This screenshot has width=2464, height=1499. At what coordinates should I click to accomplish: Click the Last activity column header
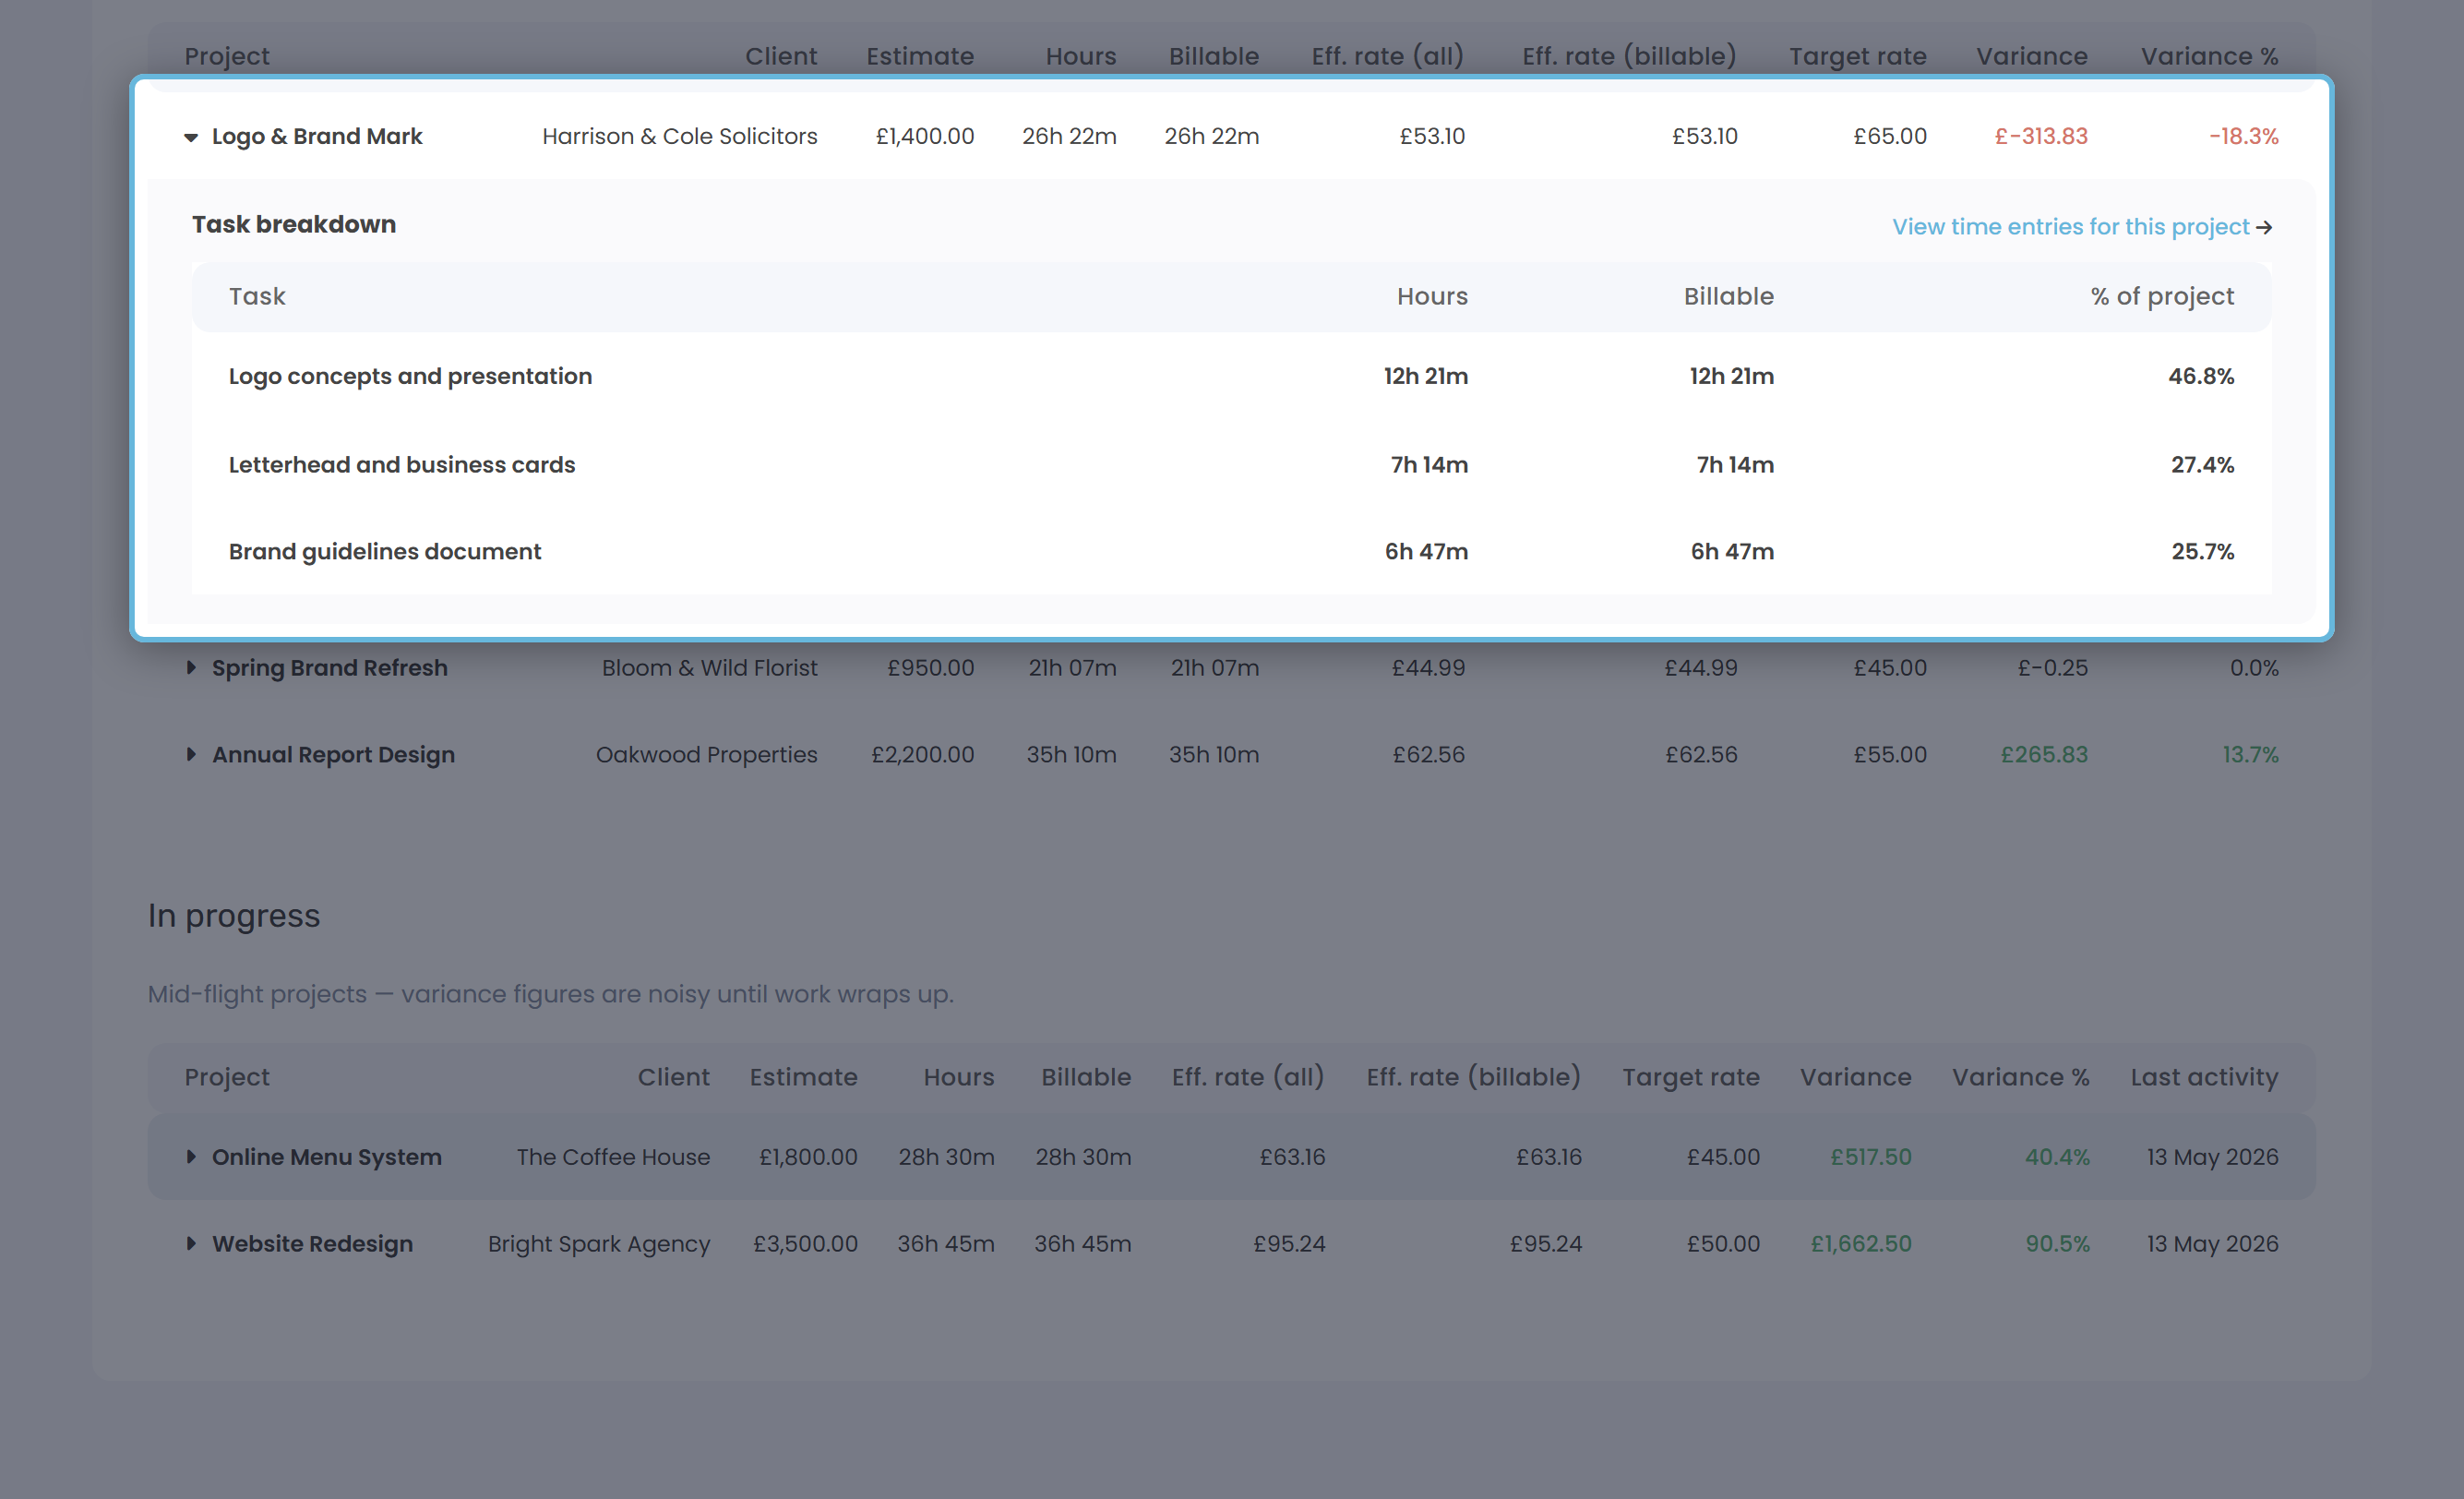[x=2204, y=1077]
